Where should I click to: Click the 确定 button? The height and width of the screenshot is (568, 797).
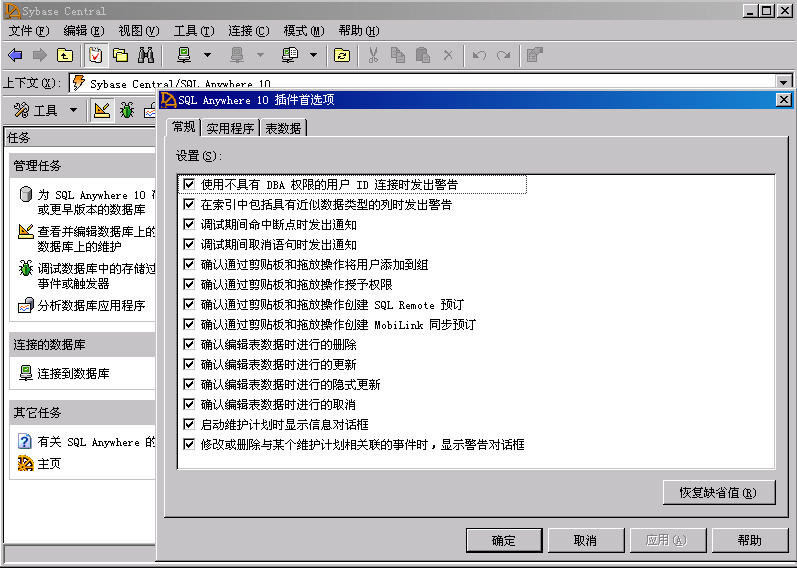[504, 540]
